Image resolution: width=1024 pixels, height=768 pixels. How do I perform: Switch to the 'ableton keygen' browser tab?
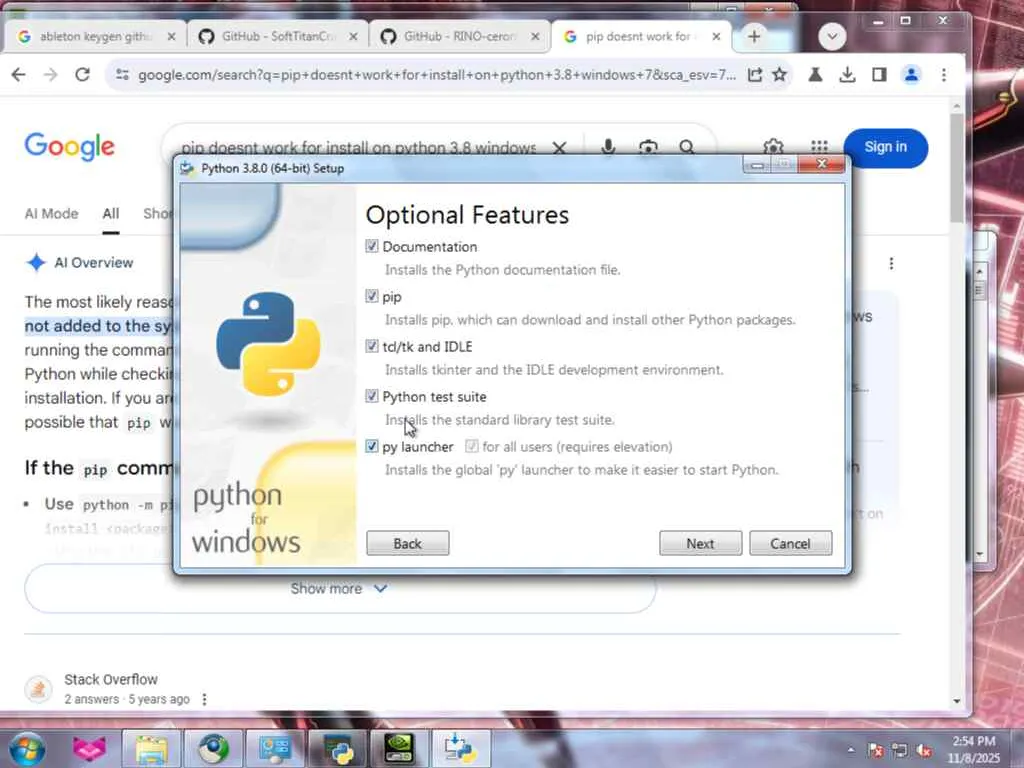pyautogui.click(x=96, y=37)
